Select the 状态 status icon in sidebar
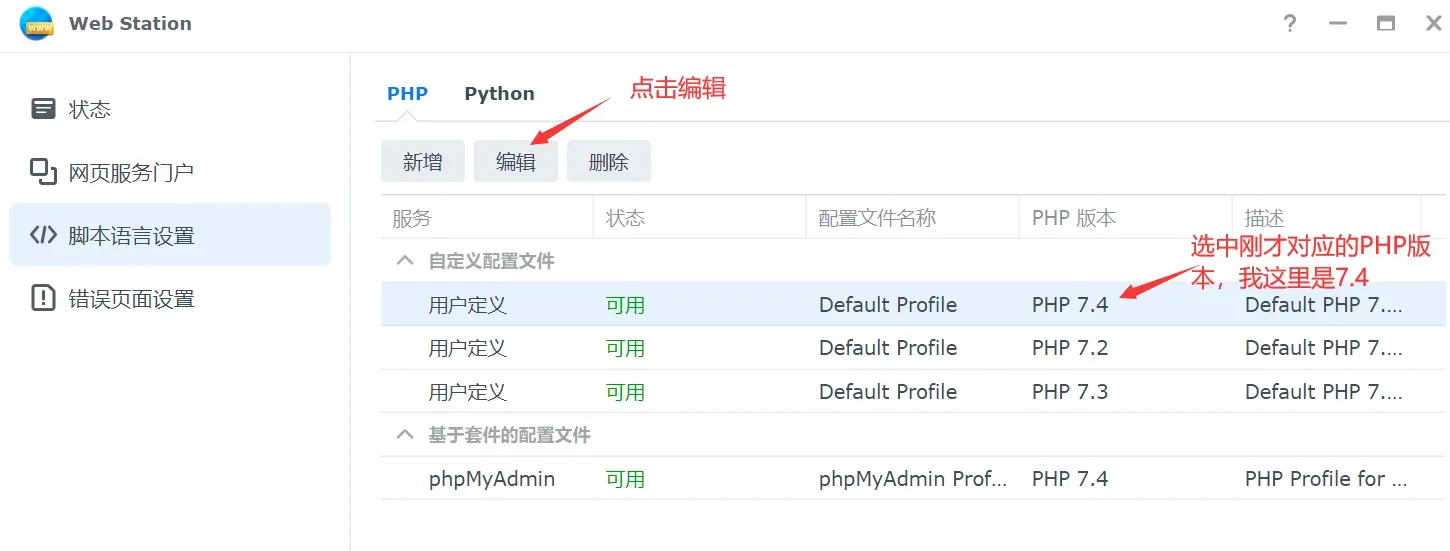The width and height of the screenshot is (1450, 551). [43, 109]
